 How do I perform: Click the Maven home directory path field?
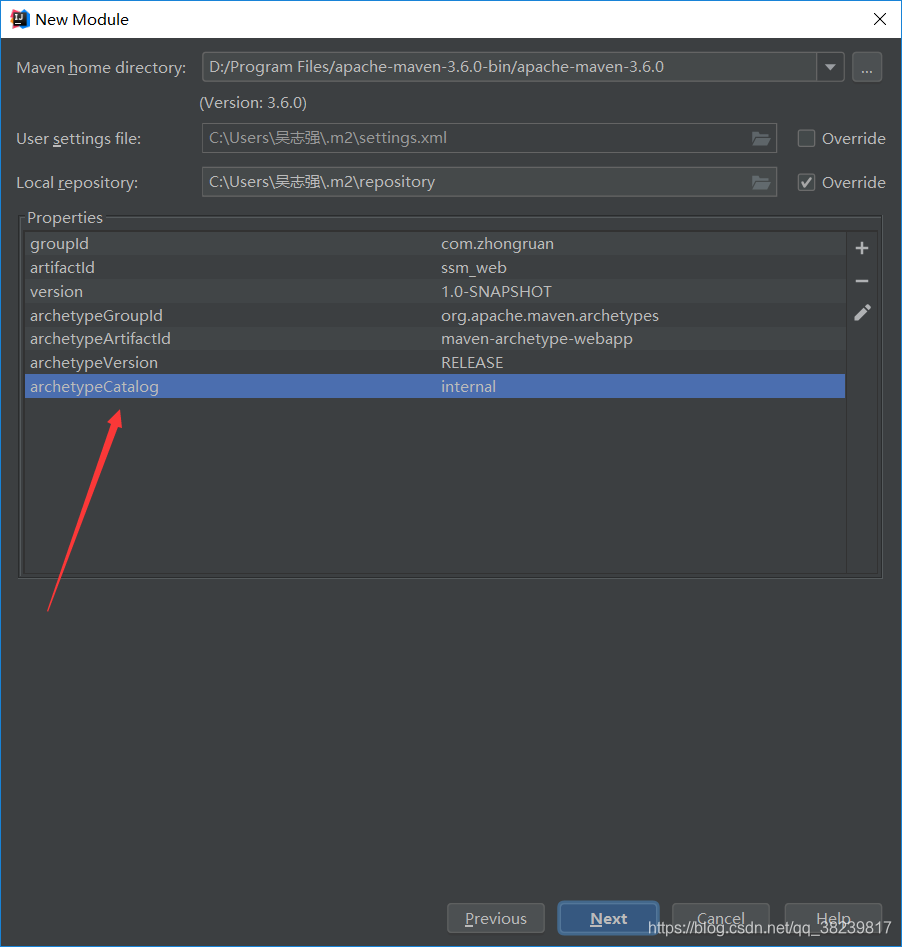(509, 67)
